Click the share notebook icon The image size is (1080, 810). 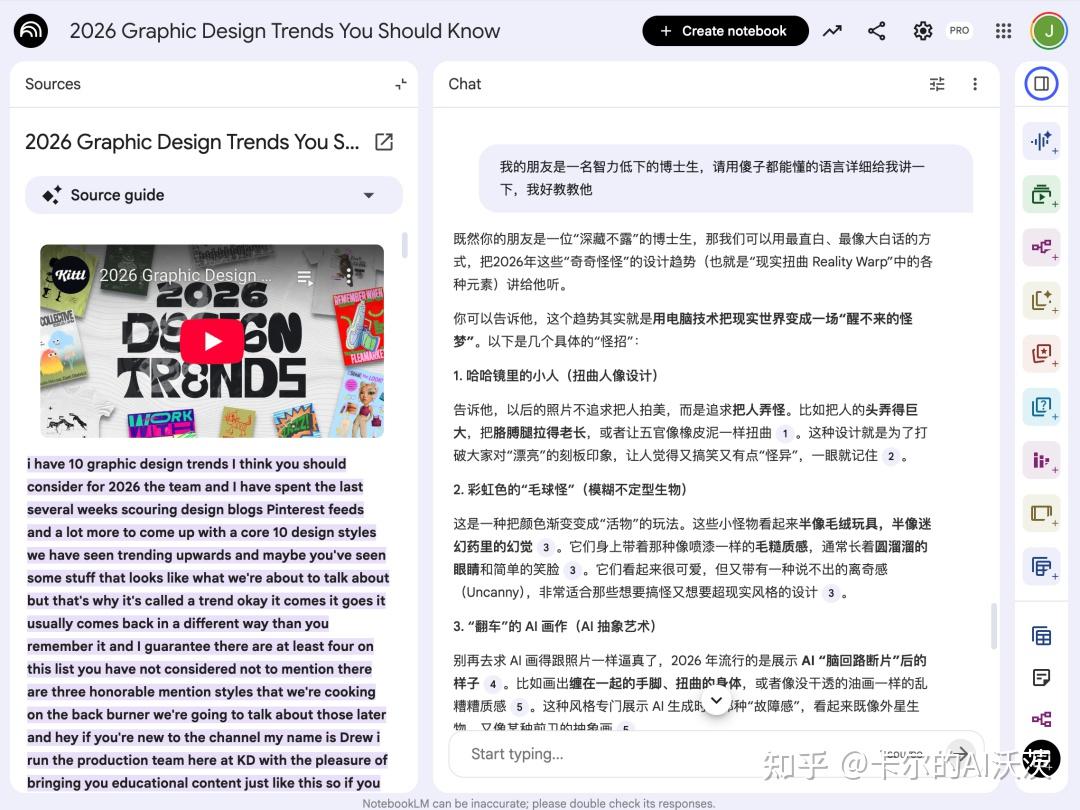[877, 31]
